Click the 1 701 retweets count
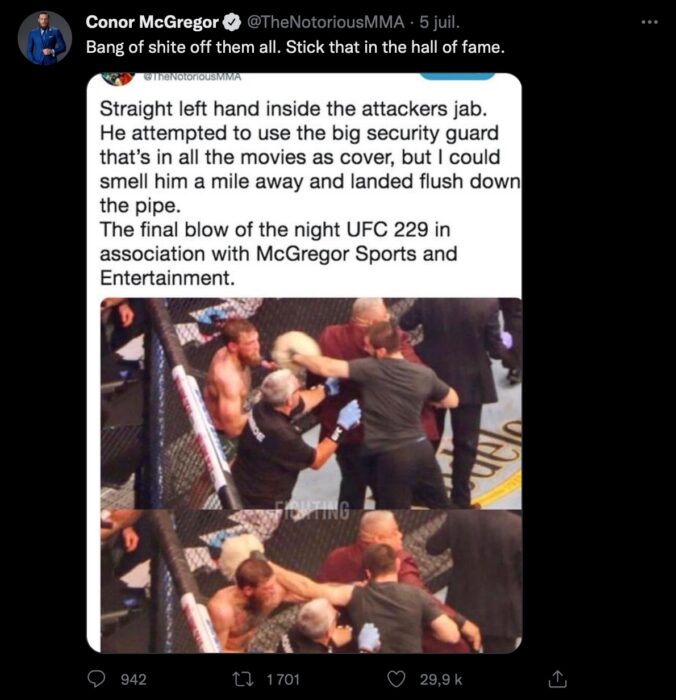The height and width of the screenshot is (700, 676). click(x=283, y=679)
